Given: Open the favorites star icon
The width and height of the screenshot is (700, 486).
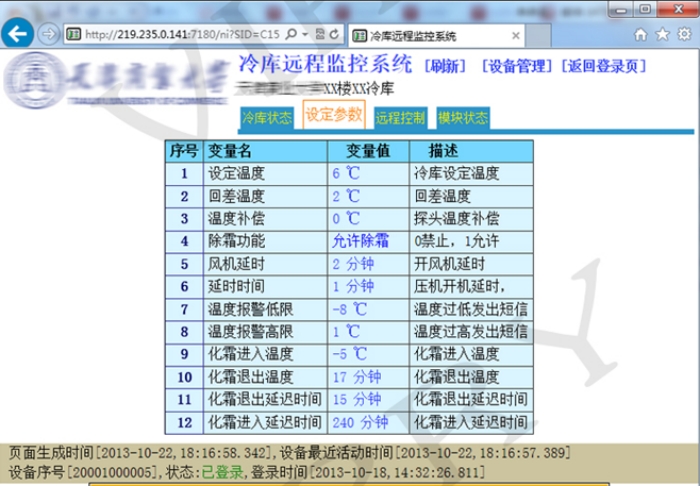Looking at the screenshot, I should [662, 35].
